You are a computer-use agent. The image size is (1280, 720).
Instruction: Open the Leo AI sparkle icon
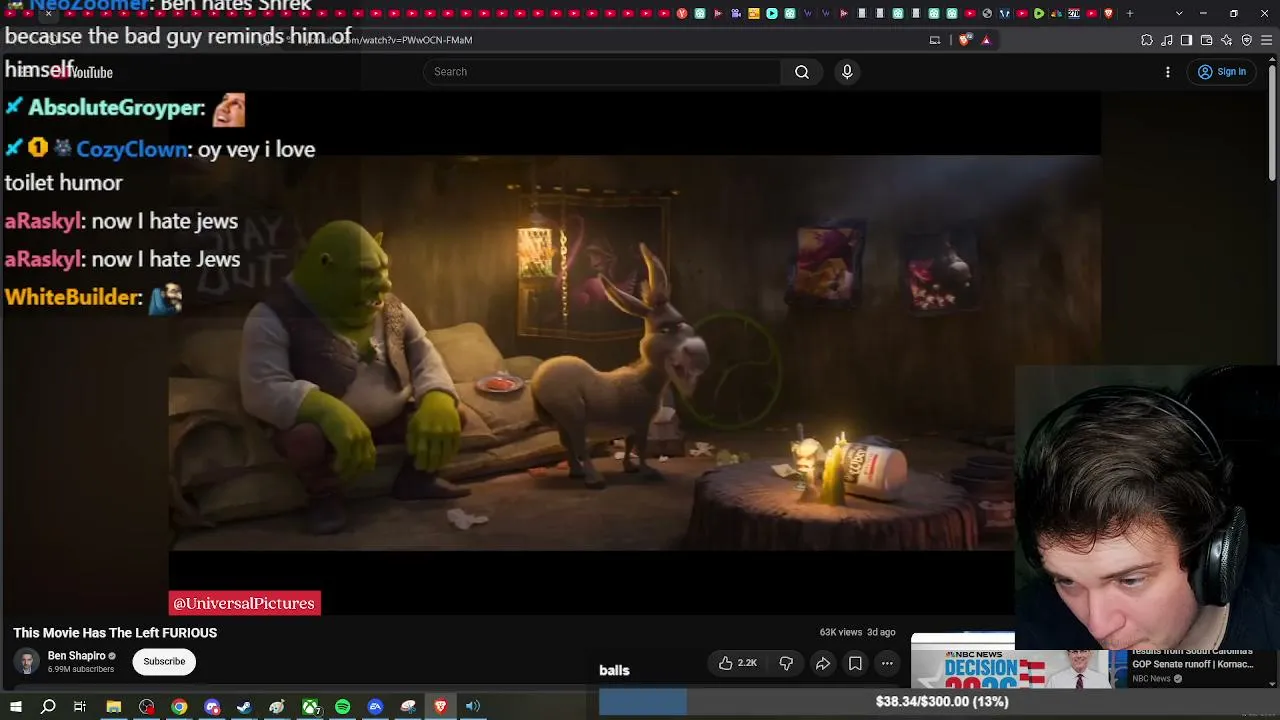(1227, 40)
